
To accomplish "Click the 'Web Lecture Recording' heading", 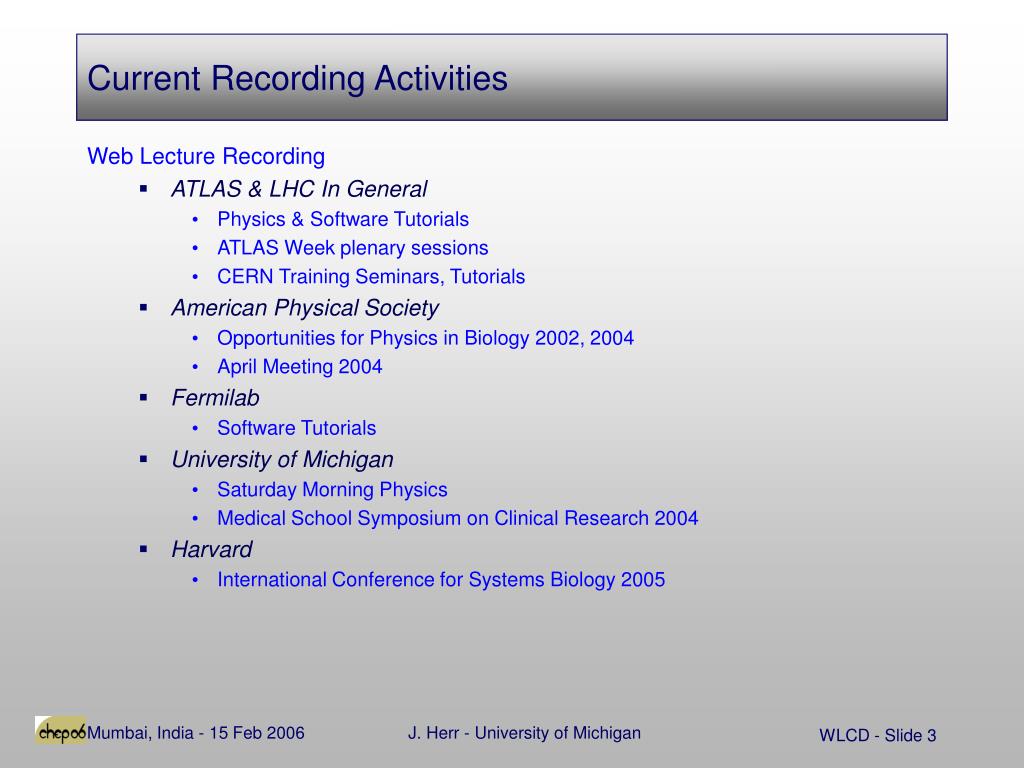I will click(x=206, y=157).
